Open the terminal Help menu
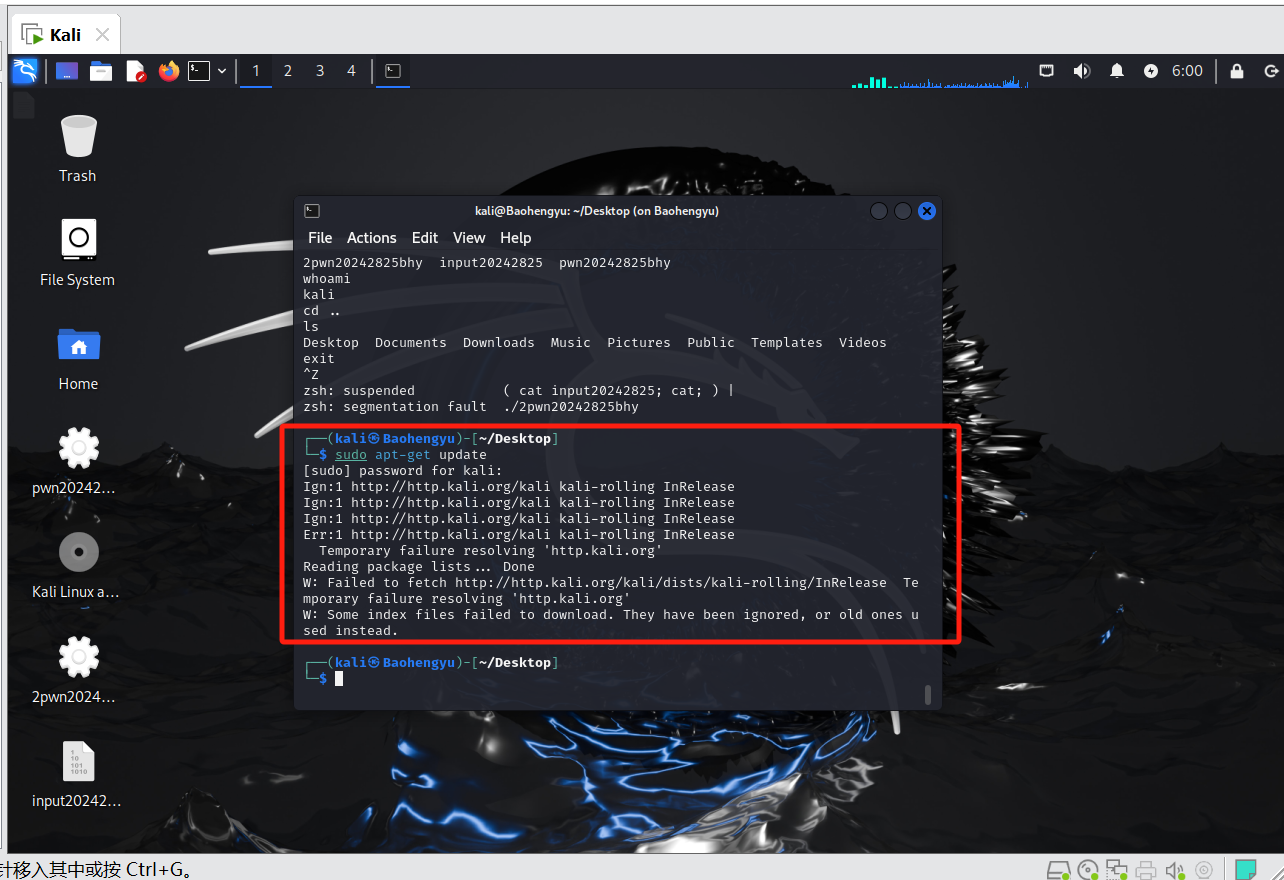This screenshot has height=880, width=1284. [516, 238]
